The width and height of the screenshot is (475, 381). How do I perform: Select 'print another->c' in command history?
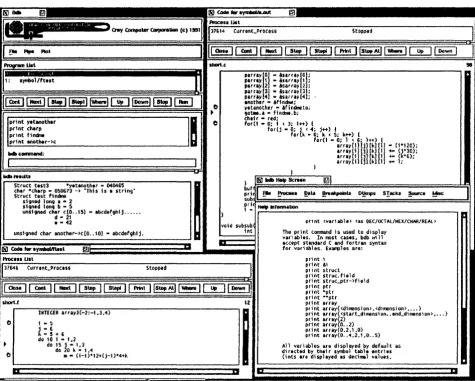click(x=33, y=142)
